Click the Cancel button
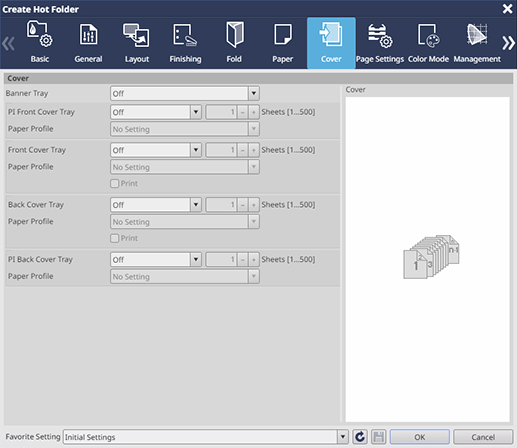Image resolution: width=517 pixels, height=448 pixels. click(x=483, y=437)
